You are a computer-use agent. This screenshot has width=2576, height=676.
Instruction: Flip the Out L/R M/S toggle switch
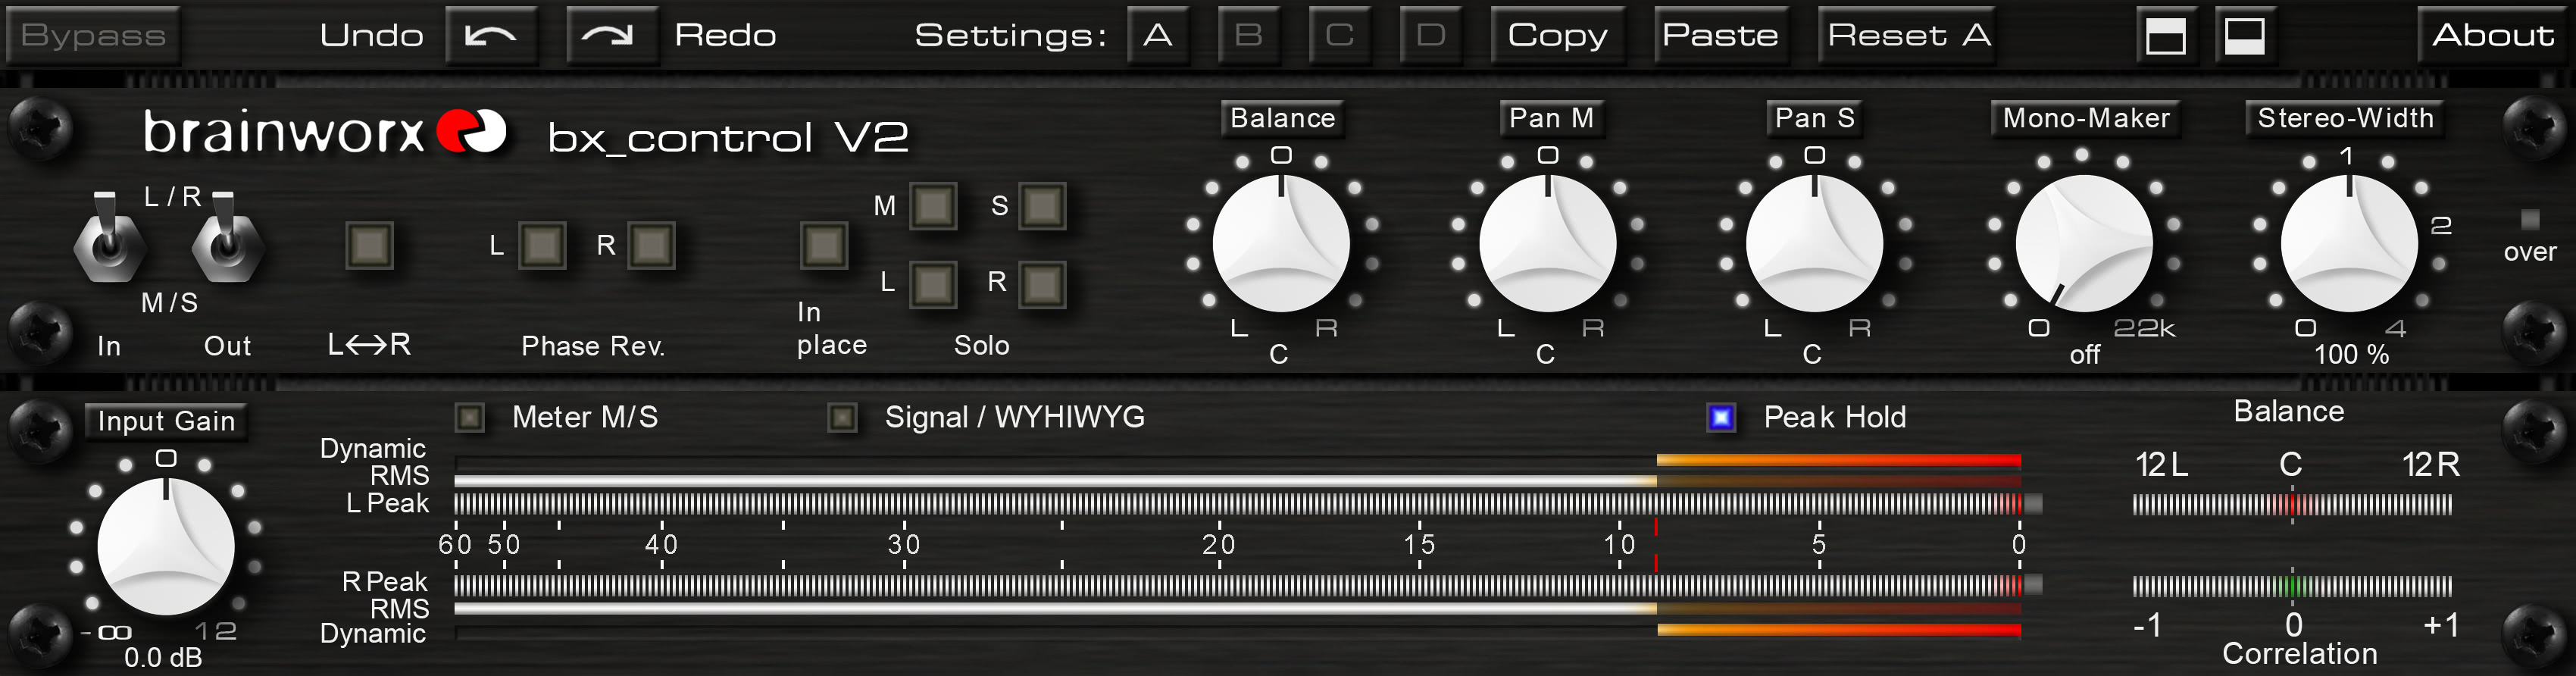(227, 237)
